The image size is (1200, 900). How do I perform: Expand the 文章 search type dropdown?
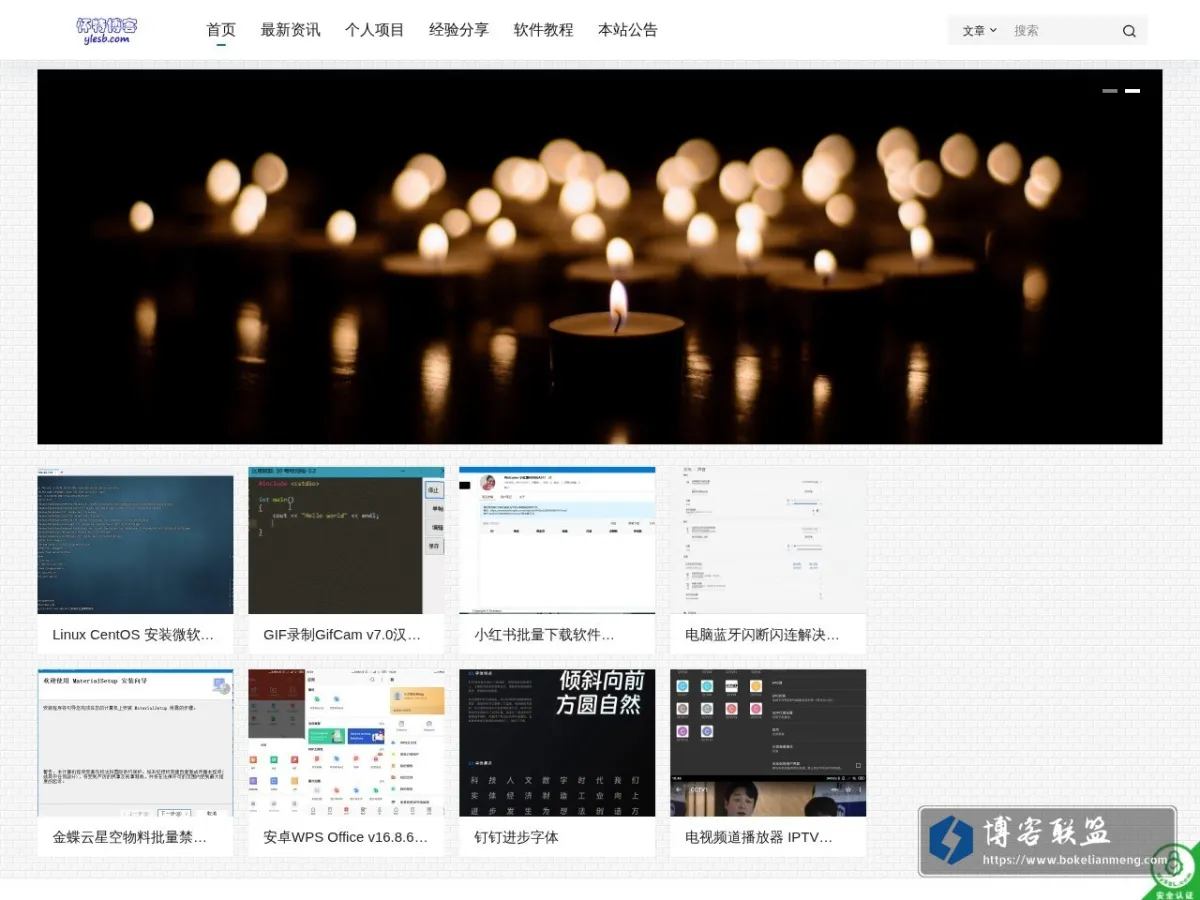pyautogui.click(x=979, y=31)
